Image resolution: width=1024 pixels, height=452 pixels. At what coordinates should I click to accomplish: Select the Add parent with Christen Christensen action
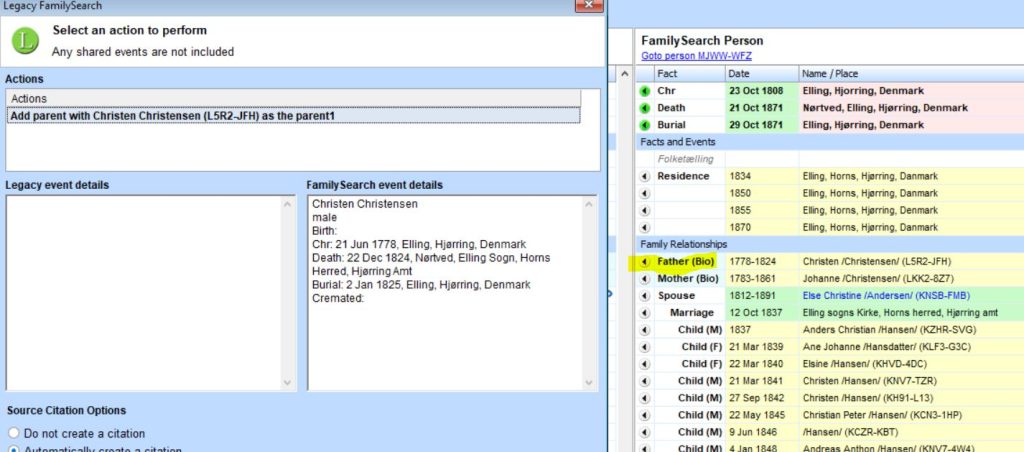pyautogui.click(x=293, y=116)
